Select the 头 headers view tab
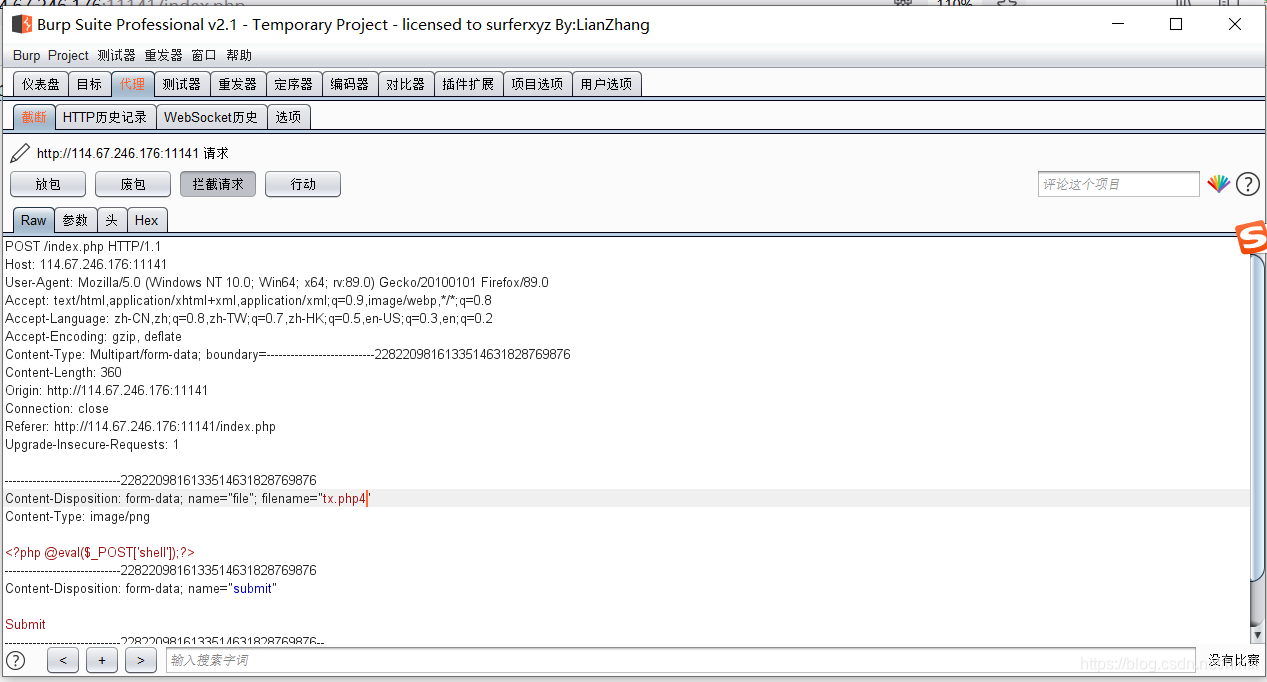The width and height of the screenshot is (1267, 682). 112,220
